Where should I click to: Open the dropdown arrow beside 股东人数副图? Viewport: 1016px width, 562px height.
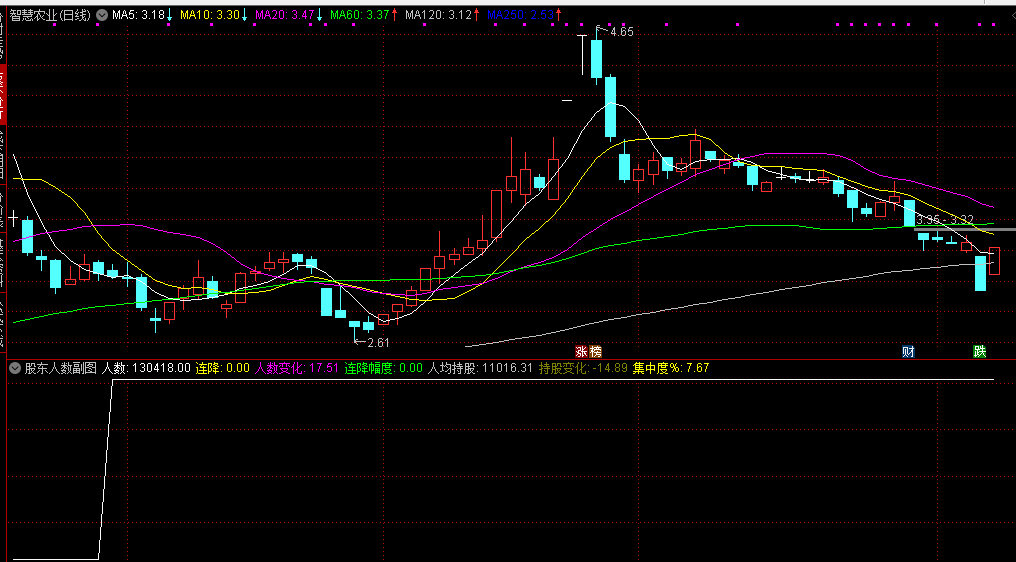[x=15, y=368]
